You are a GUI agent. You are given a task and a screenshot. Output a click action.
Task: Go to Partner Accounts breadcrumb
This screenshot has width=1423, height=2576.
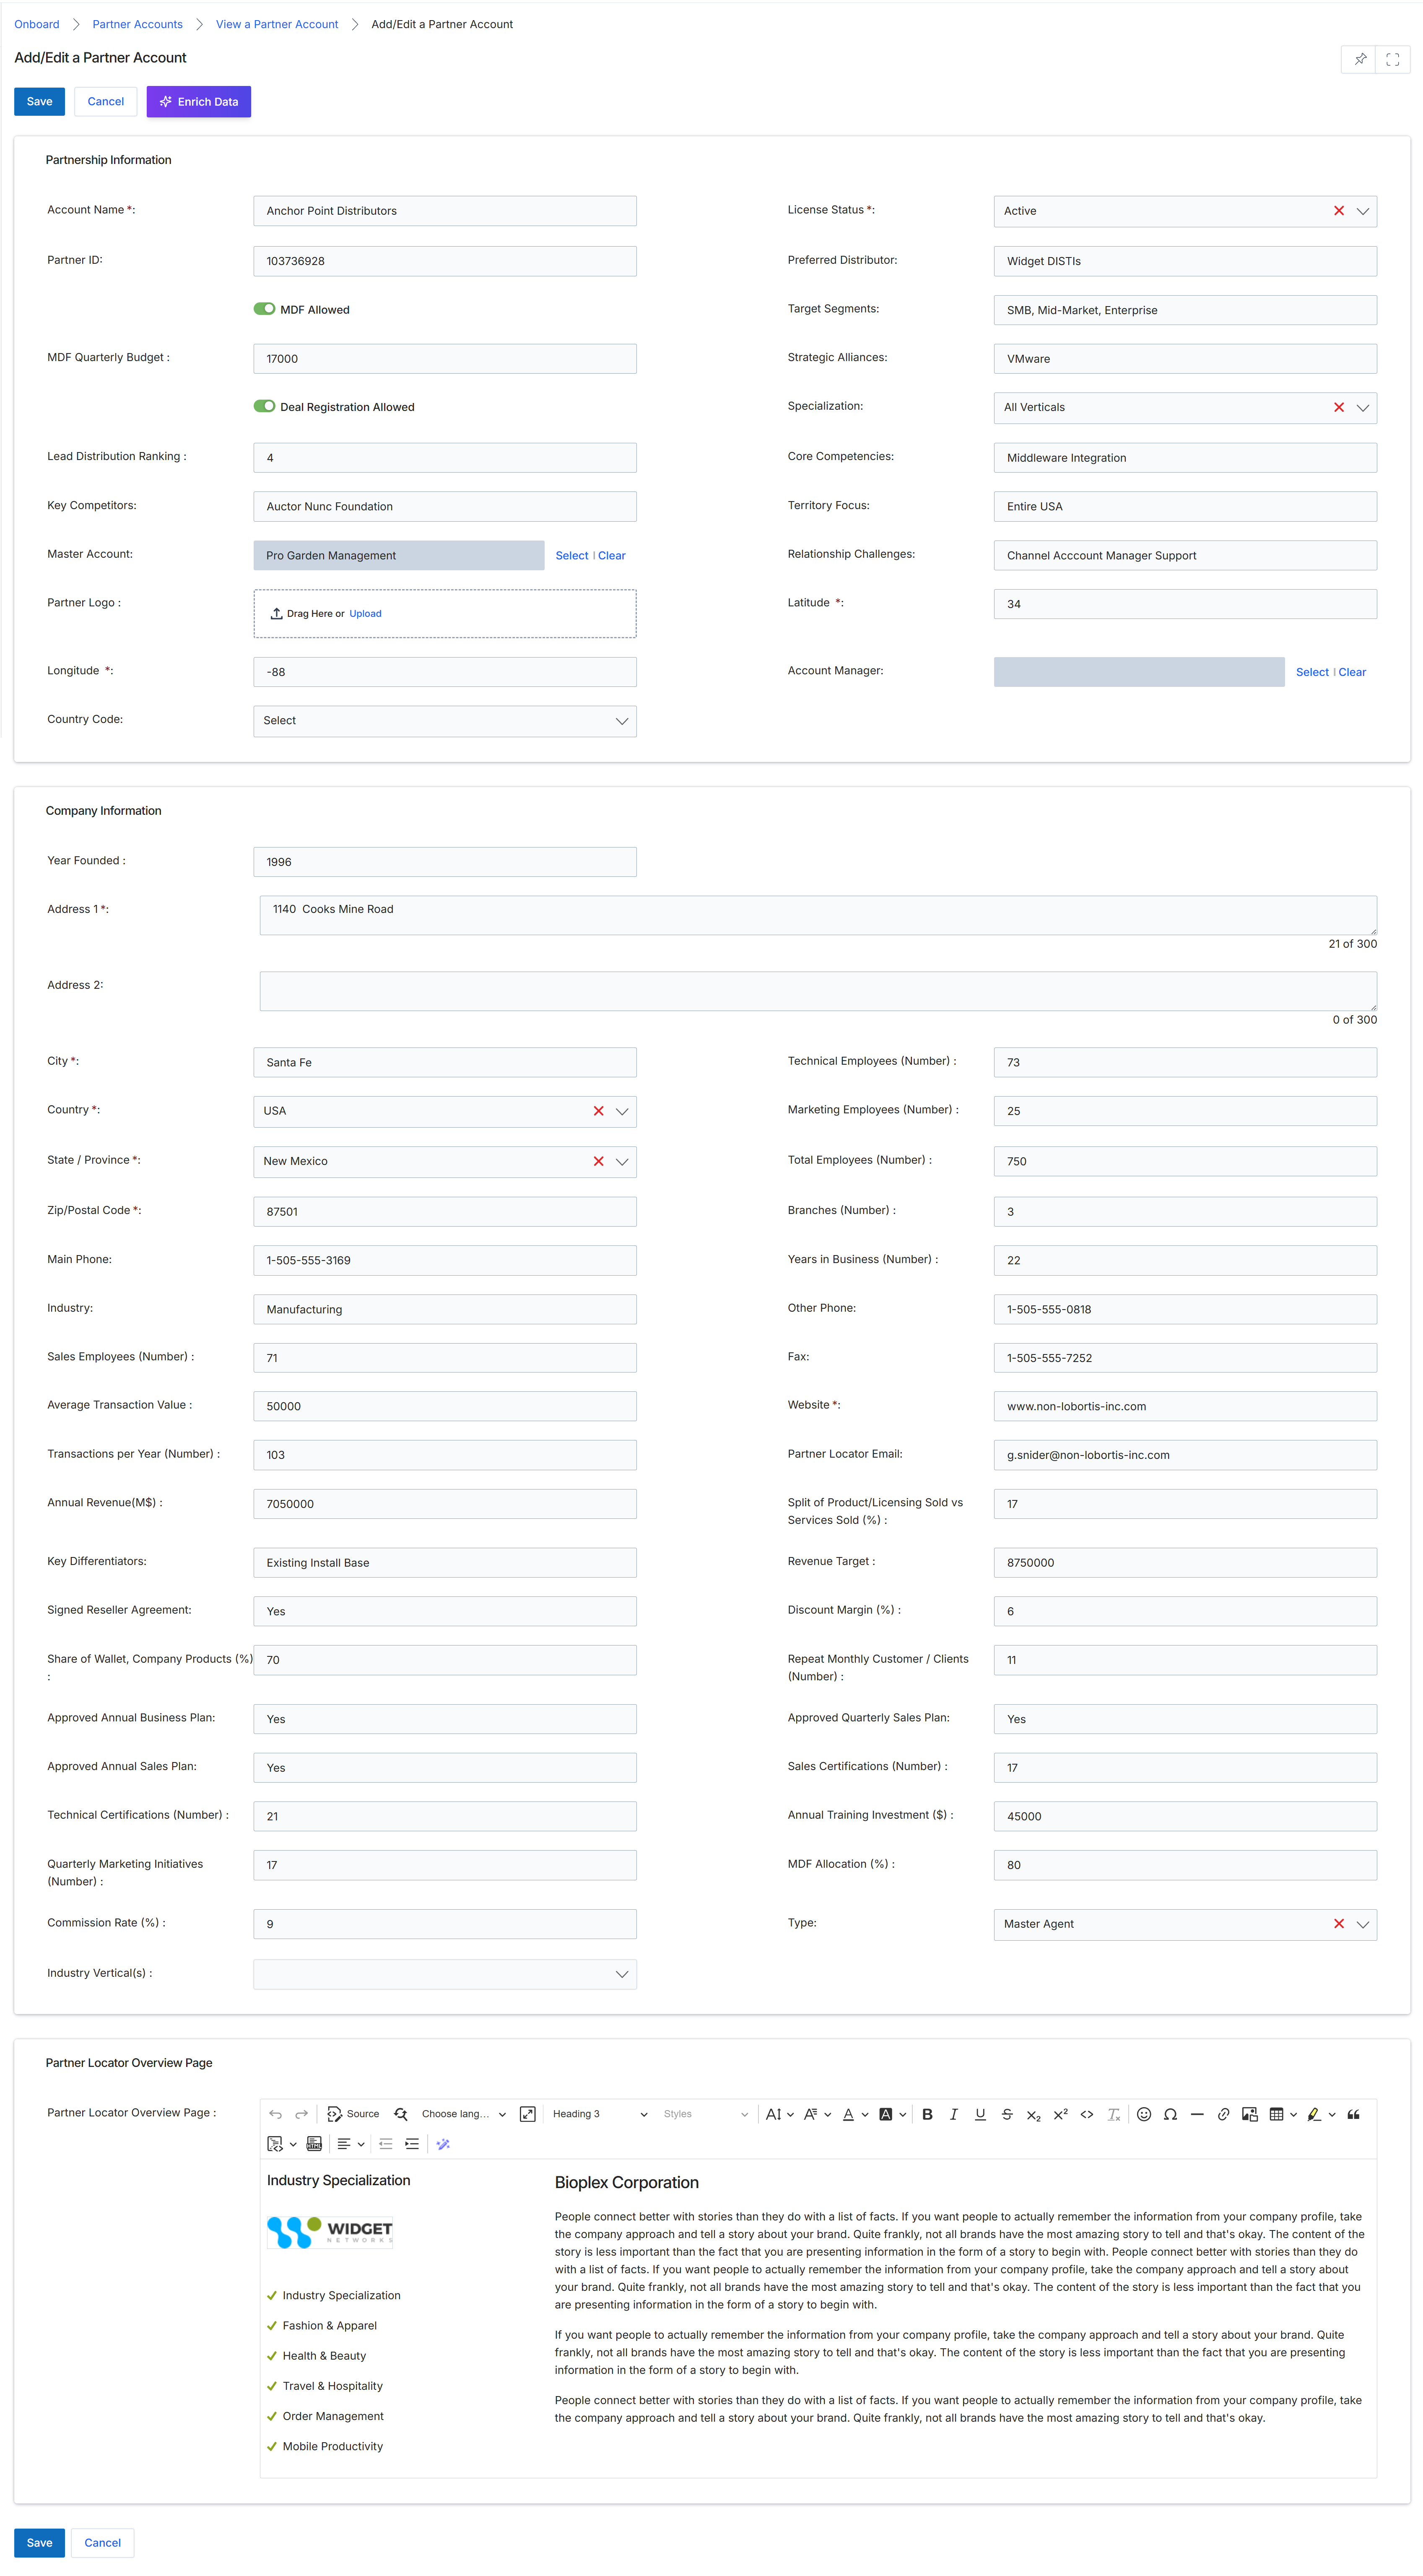137,24
